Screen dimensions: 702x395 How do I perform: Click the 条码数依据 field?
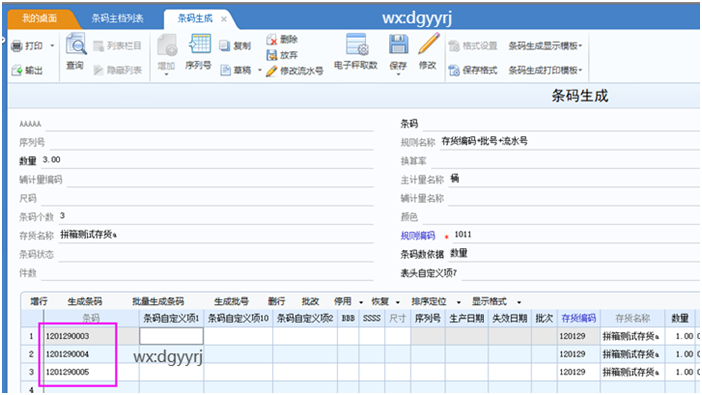574,254
